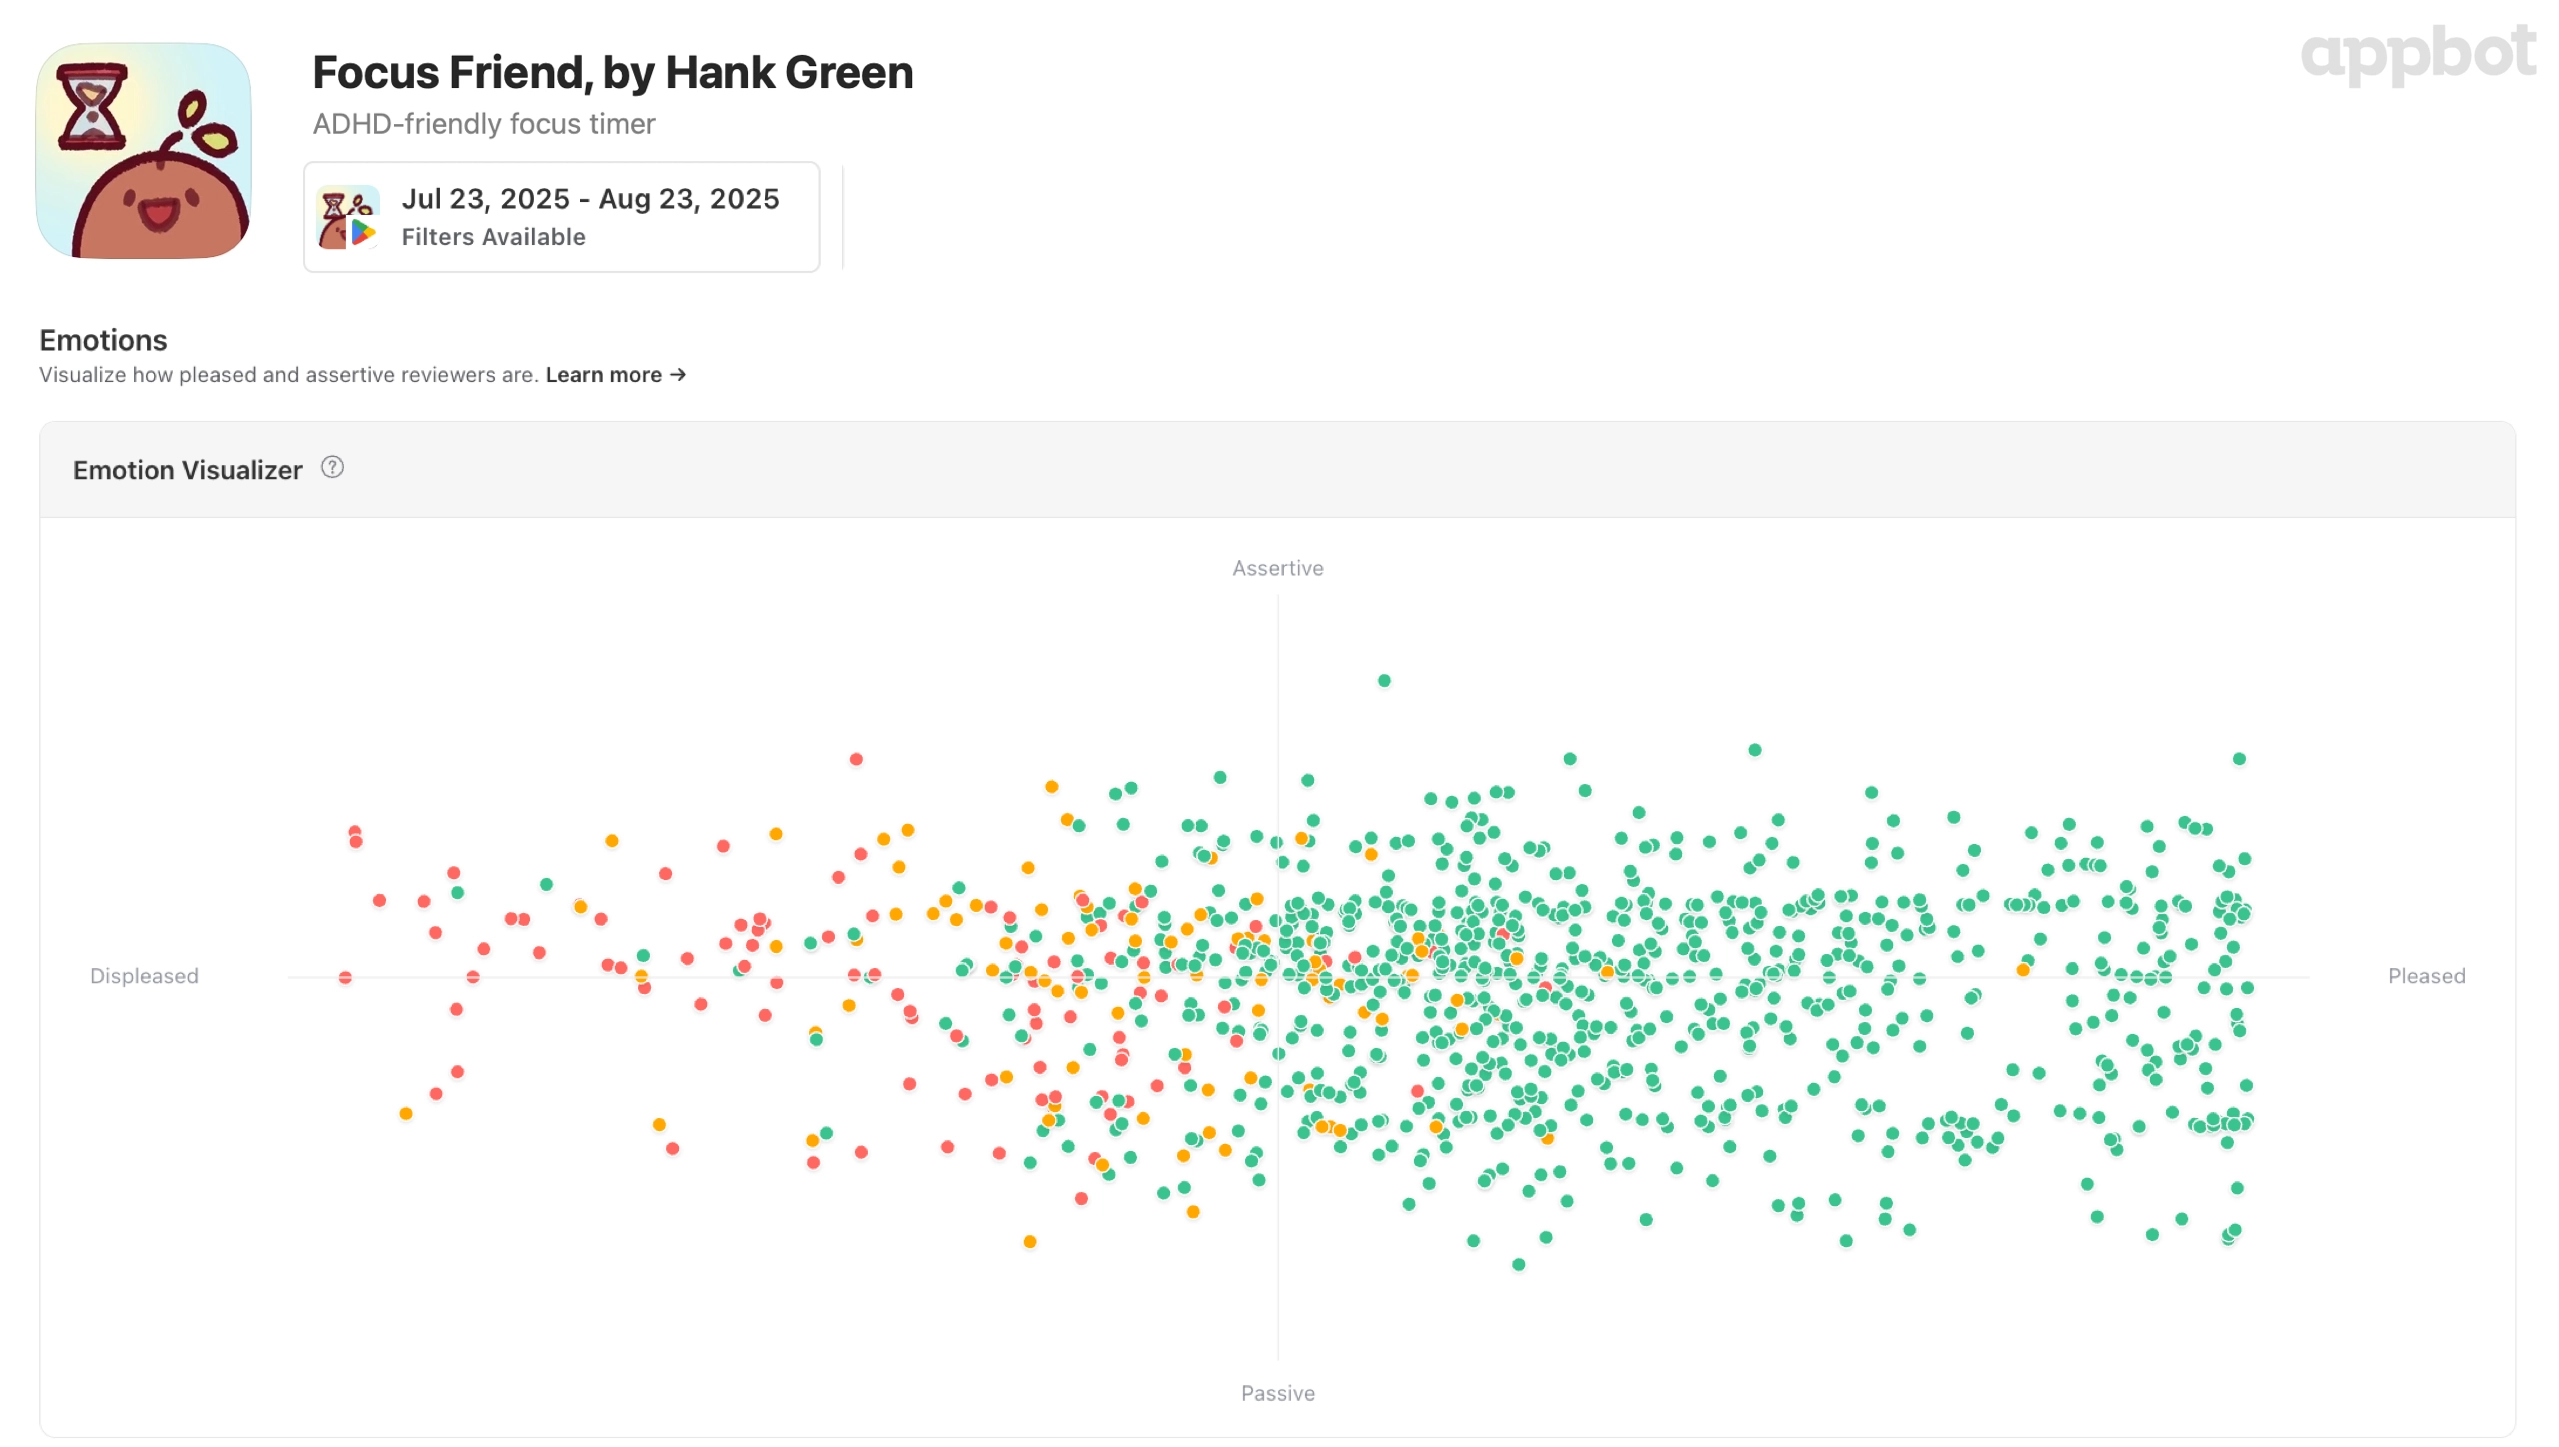Click the Focus Friend app icon
This screenshot has width=2559, height=1447.
pyautogui.click(x=143, y=150)
